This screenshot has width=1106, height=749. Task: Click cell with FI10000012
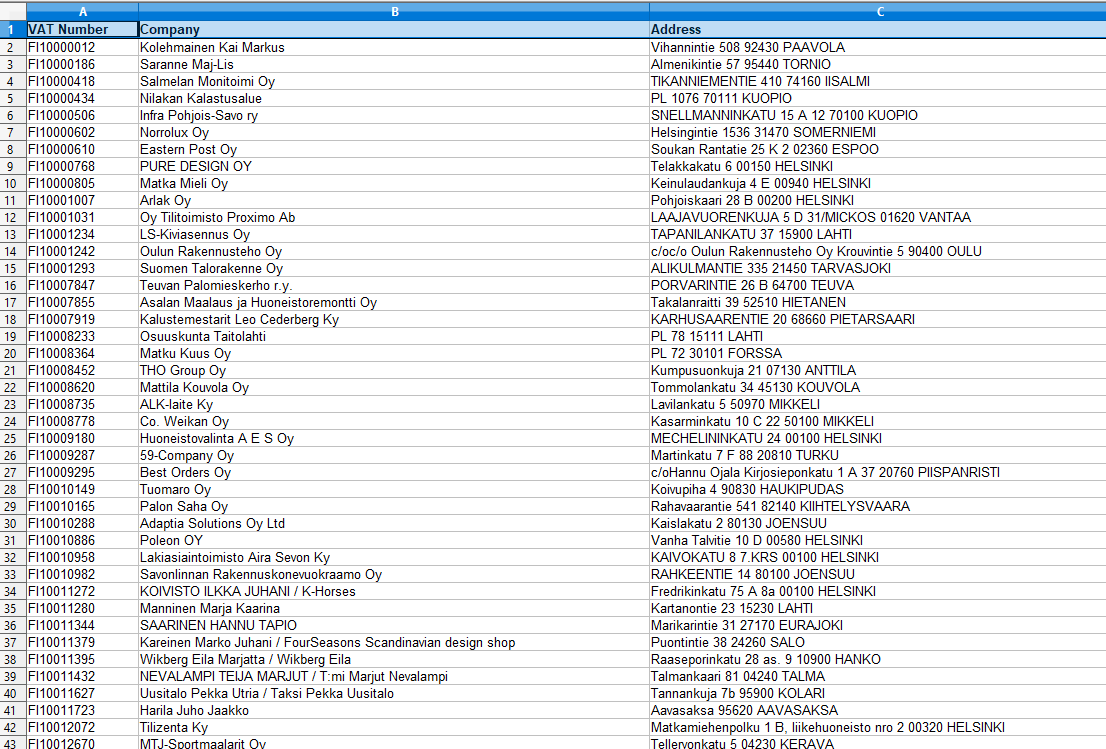(x=83, y=47)
